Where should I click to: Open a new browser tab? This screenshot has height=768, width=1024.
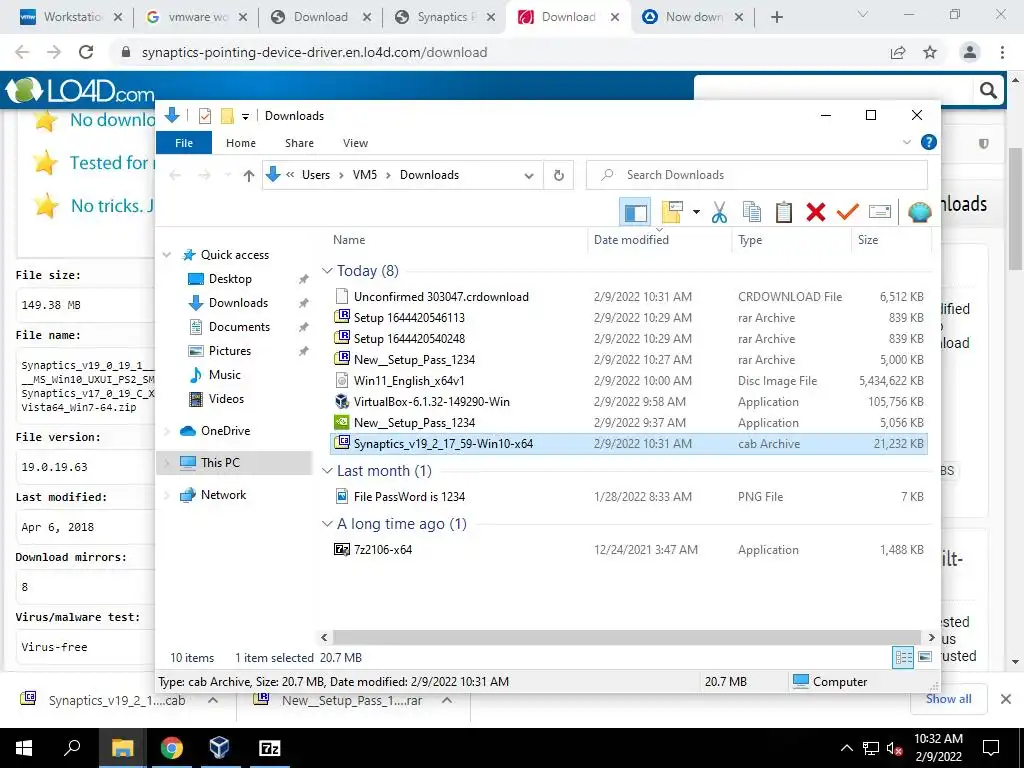776,17
